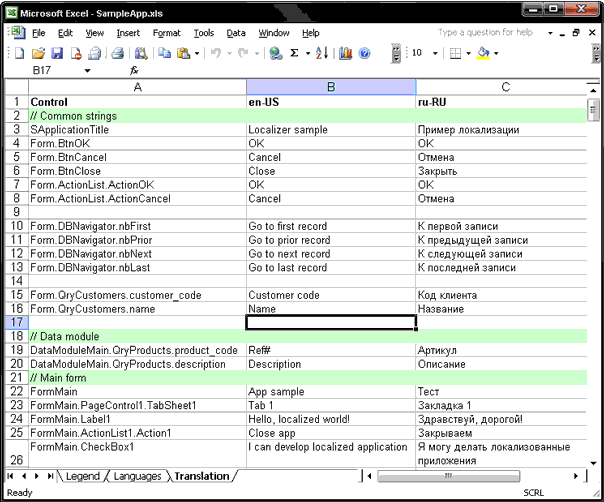604x502 pixels.
Task: Click the horizontal scrollbar thumb
Action: tap(448, 476)
